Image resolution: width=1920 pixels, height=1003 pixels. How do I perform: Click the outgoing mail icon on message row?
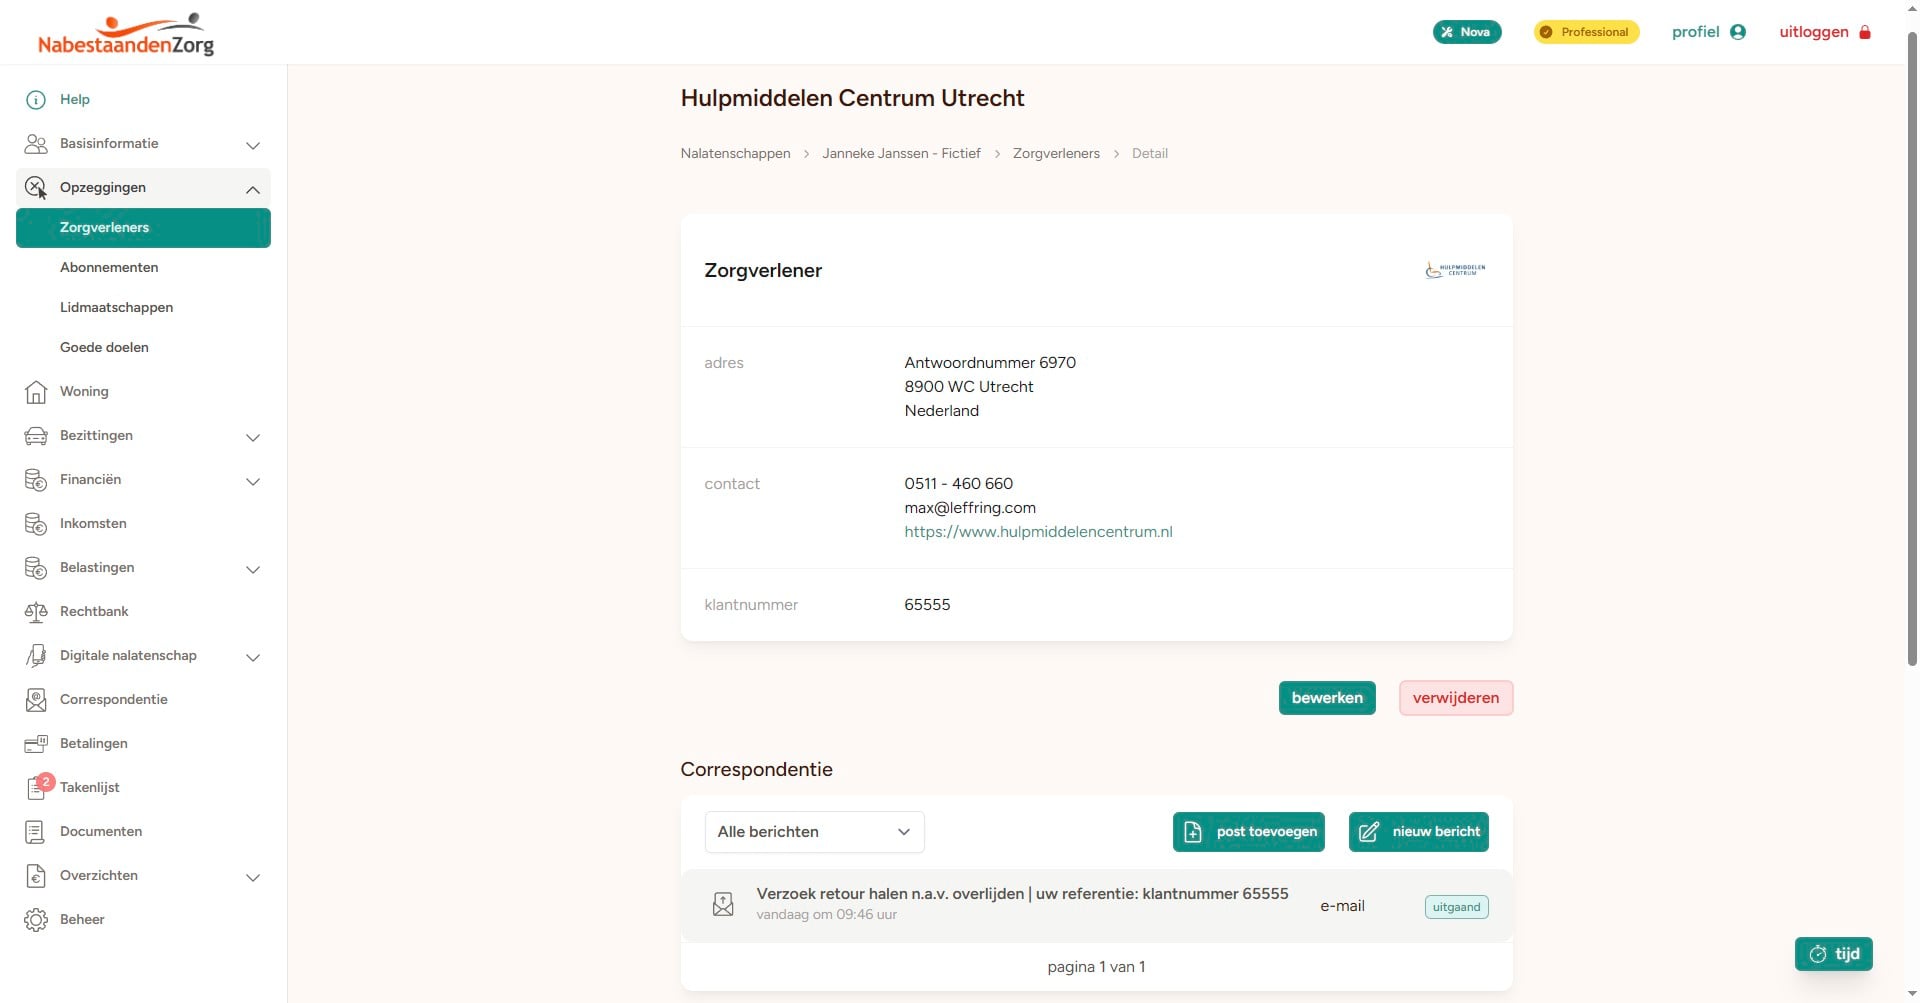click(723, 905)
